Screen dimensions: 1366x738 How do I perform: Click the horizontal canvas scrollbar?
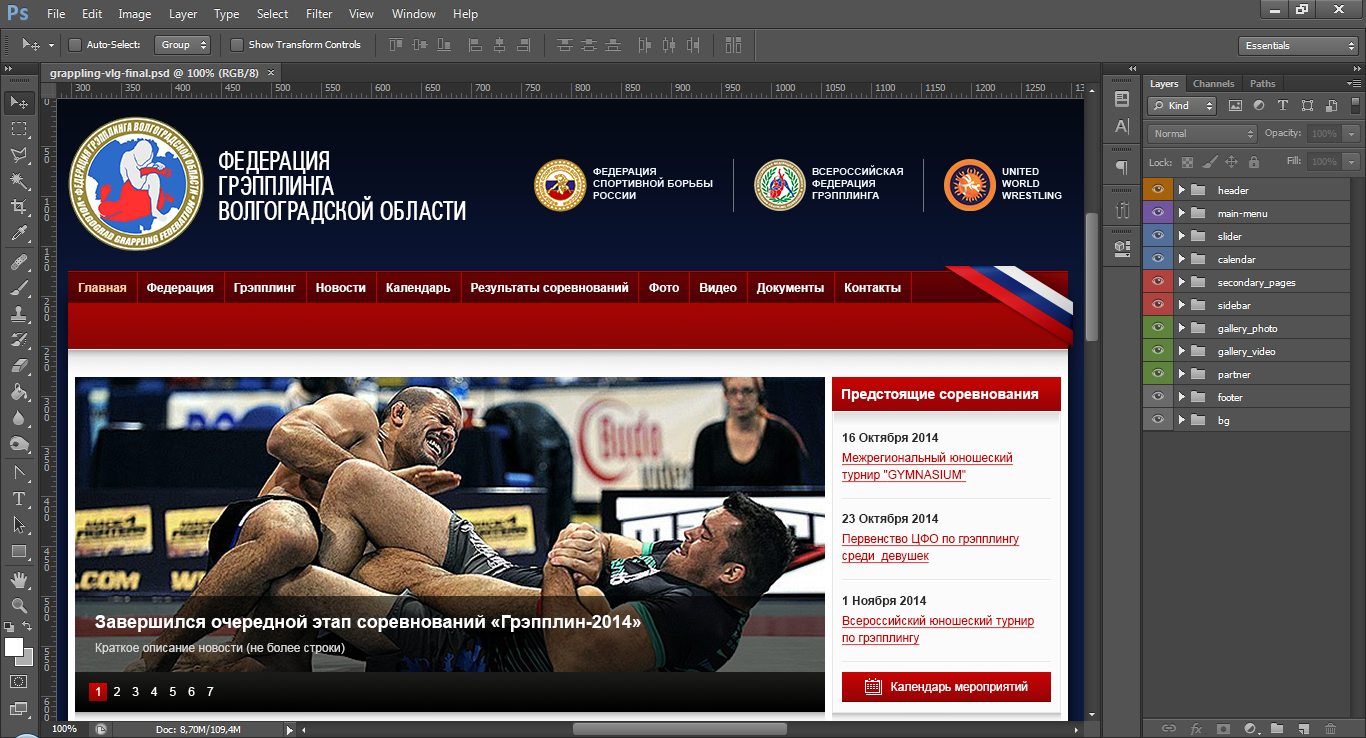click(x=678, y=729)
